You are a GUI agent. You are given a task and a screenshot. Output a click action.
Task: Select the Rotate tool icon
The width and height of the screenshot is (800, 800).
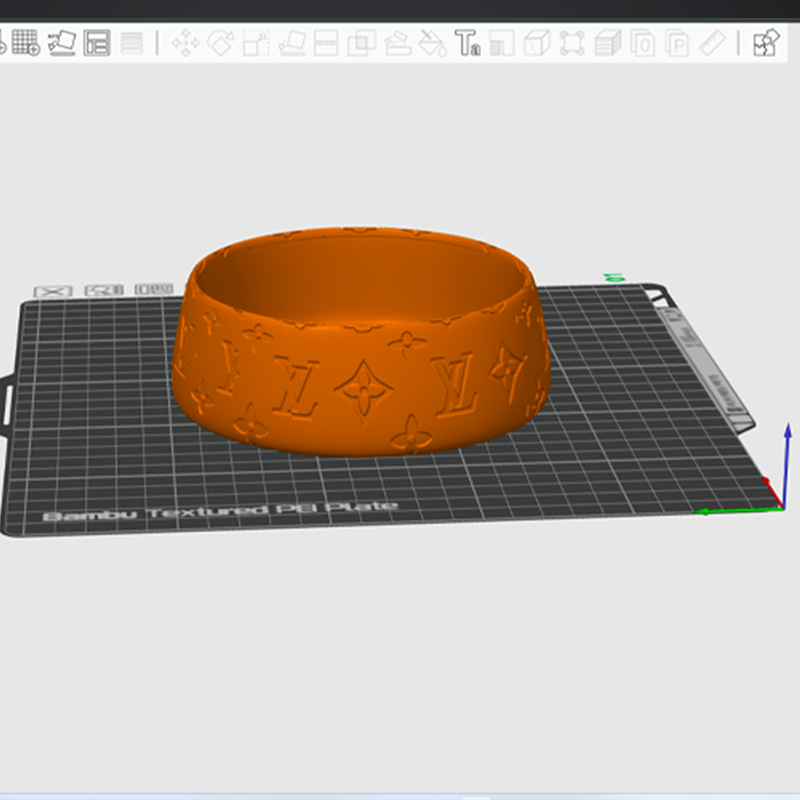coord(221,42)
